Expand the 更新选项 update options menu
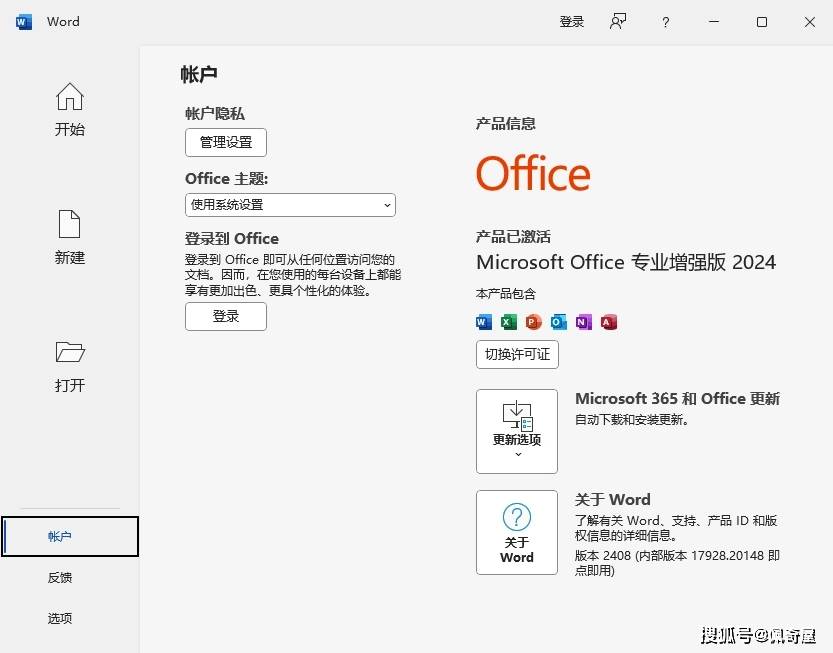The width and height of the screenshot is (833, 653). pos(517,431)
